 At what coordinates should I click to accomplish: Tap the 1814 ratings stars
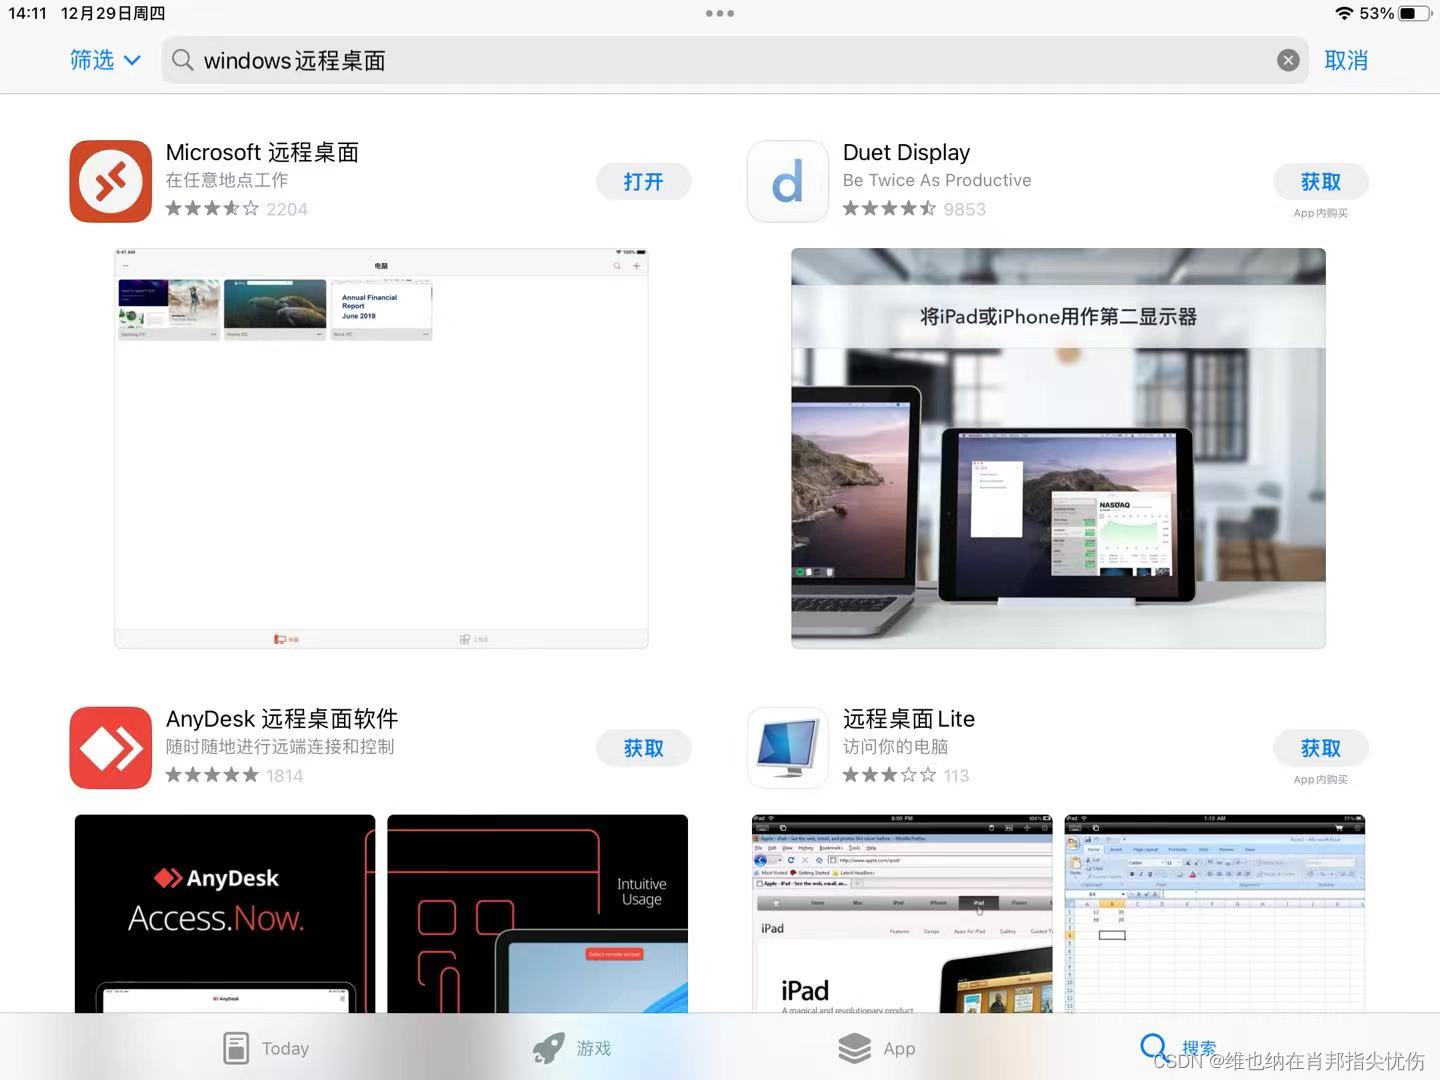[212, 775]
